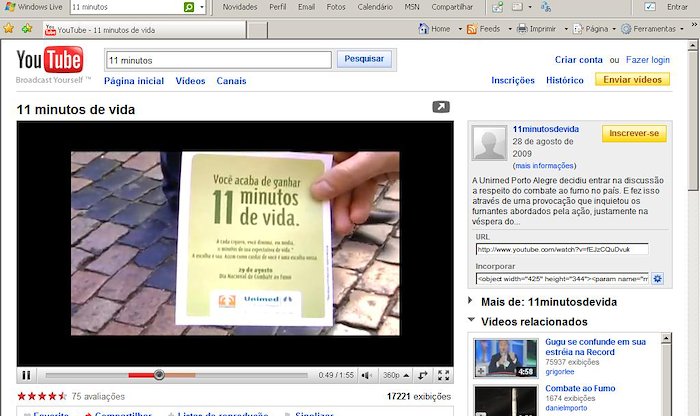Mute the video using the speaker icon
The width and height of the screenshot is (700, 416).
pyautogui.click(x=367, y=375)
